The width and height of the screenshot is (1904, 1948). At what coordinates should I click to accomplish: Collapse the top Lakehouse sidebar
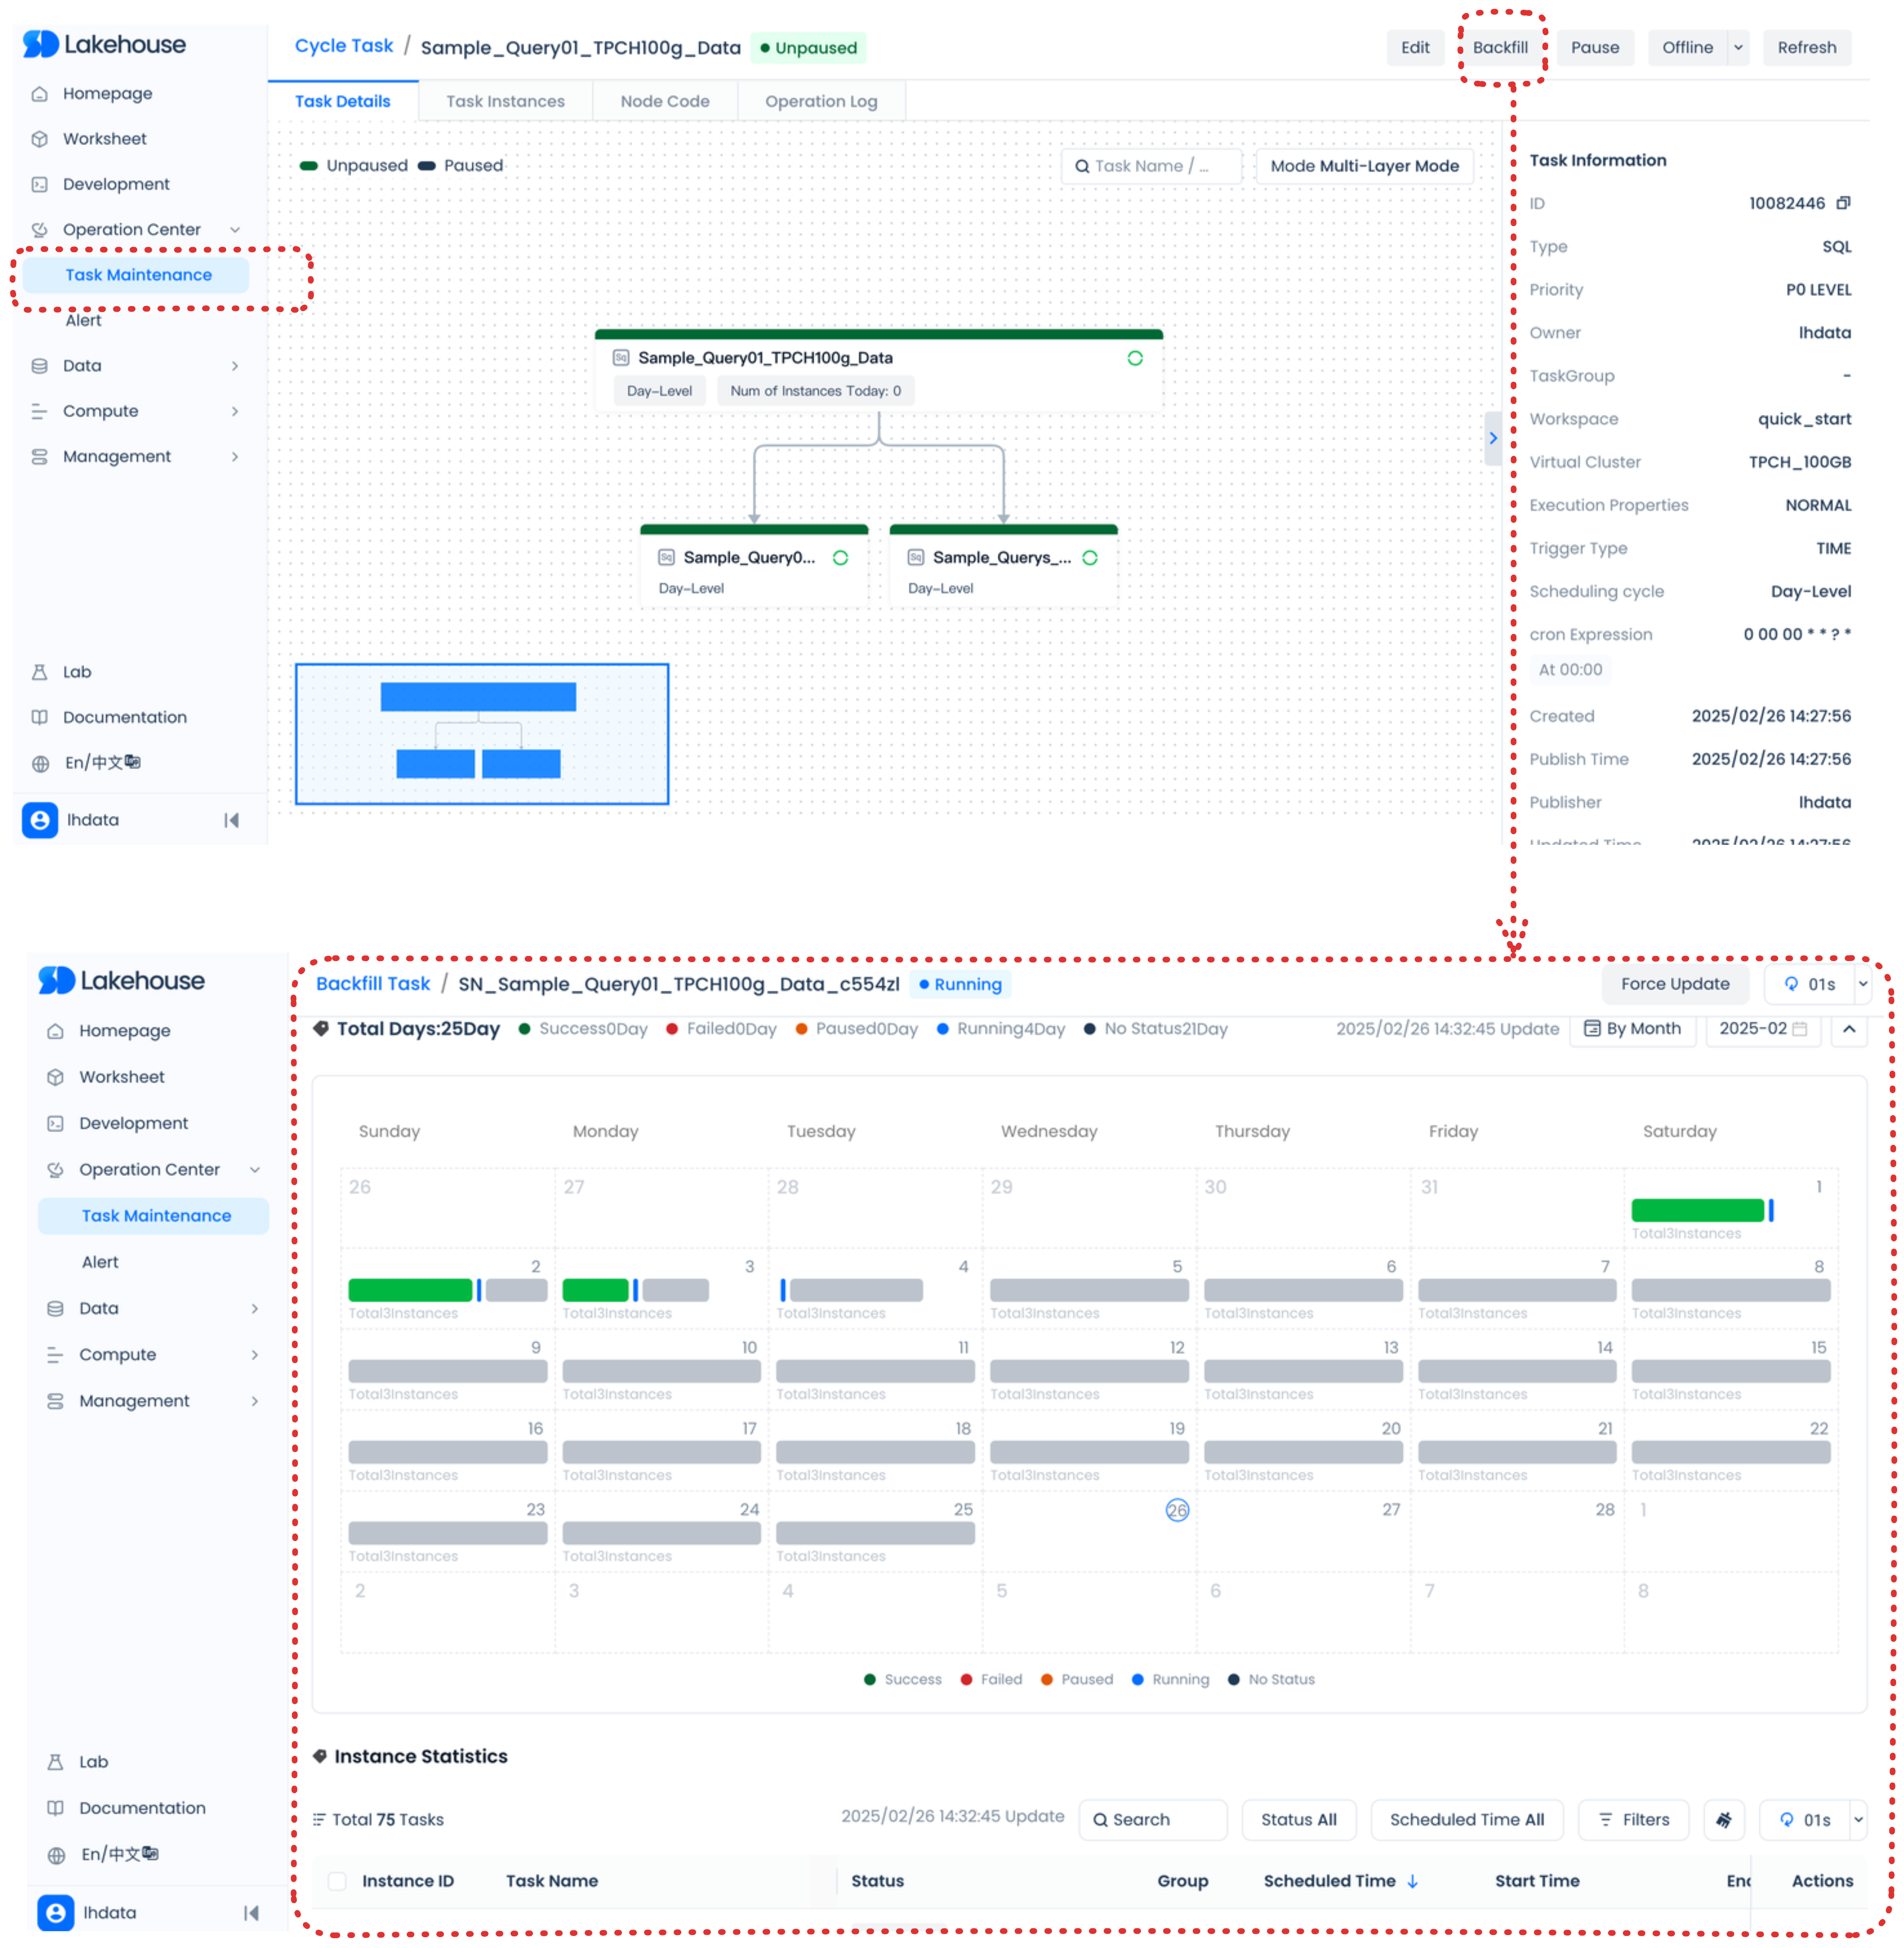click(231, 820)
